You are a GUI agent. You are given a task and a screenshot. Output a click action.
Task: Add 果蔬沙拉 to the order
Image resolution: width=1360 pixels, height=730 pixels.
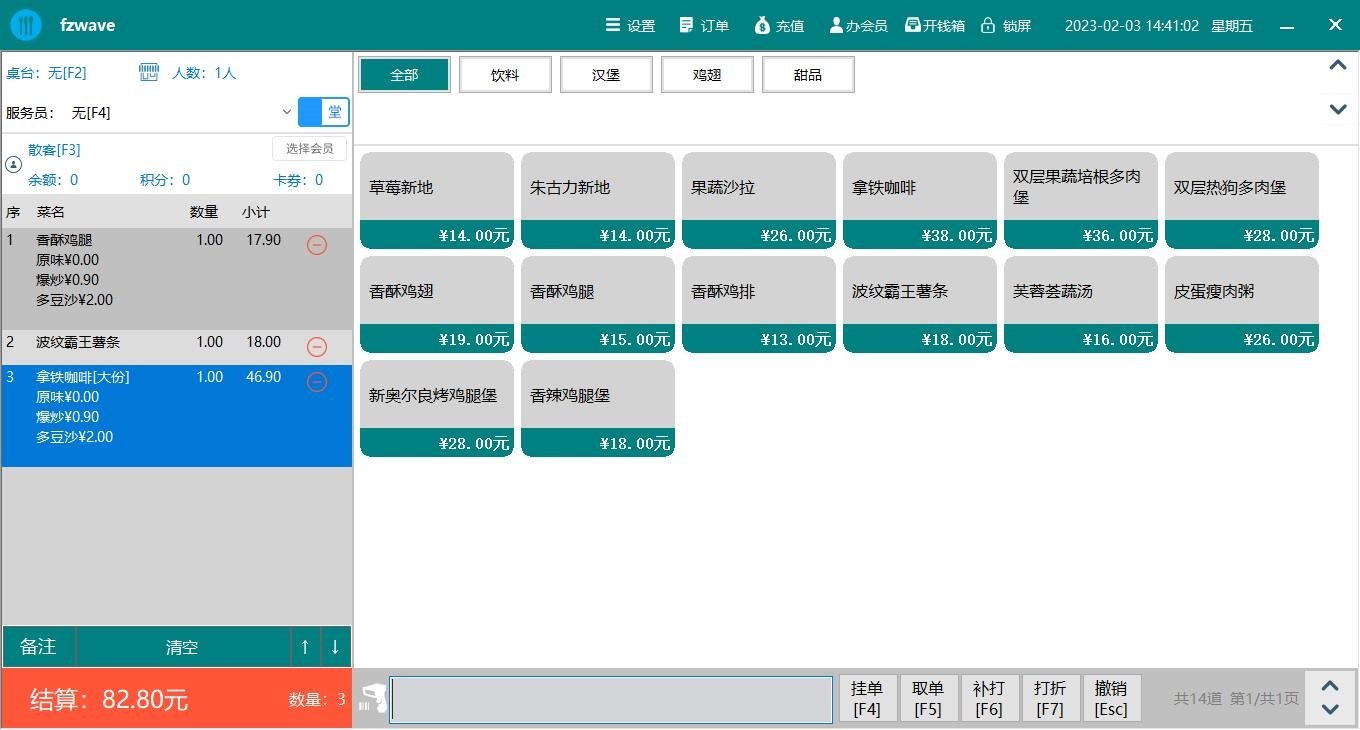758,200
